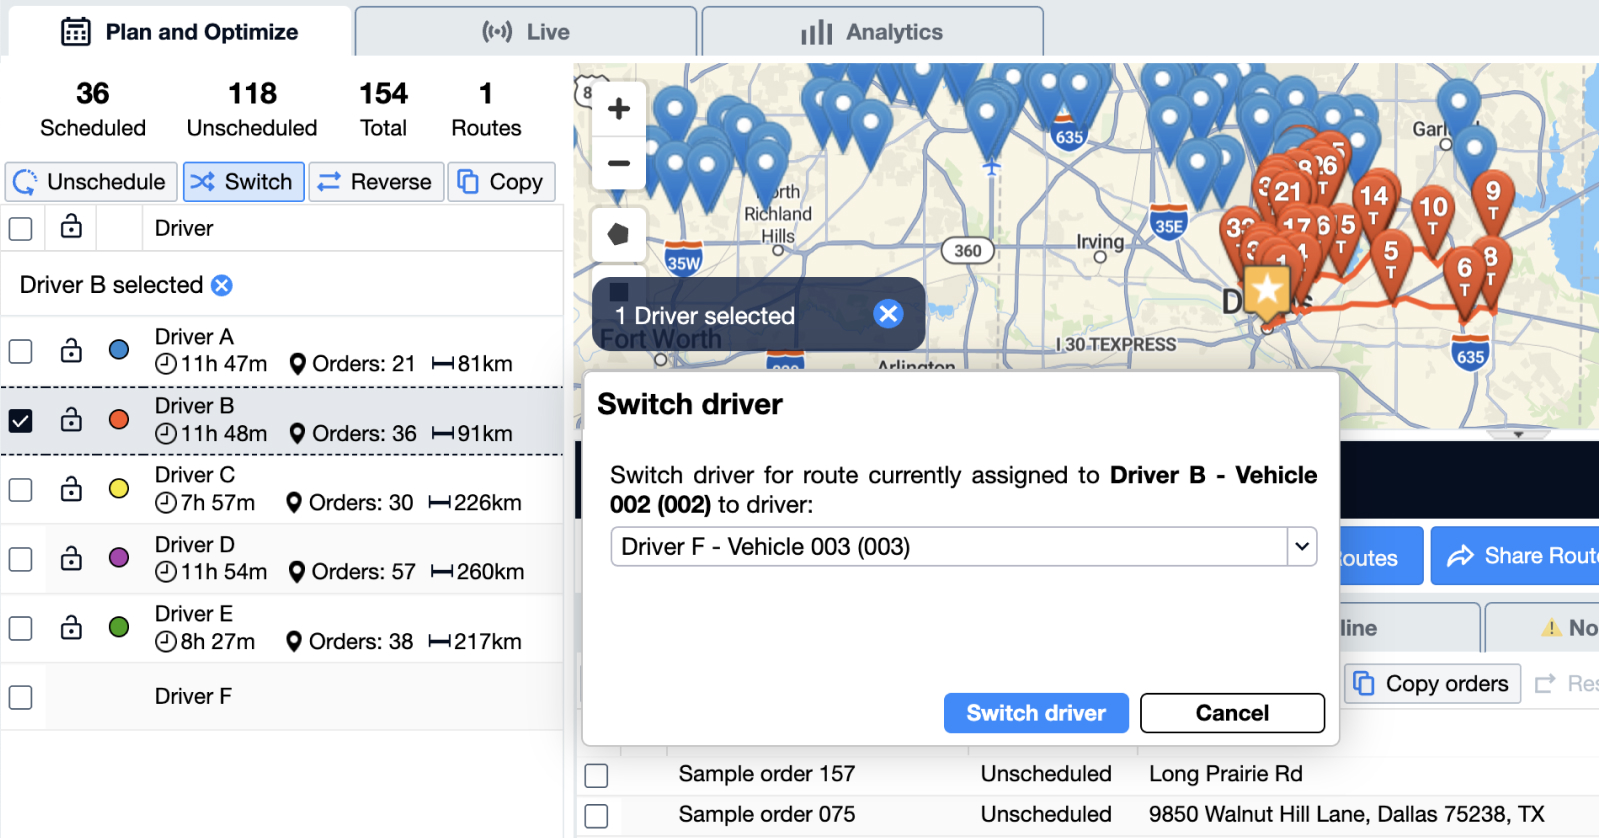The image size is (1599, 838).
Task: Zoom in on the map
Action: click(619, 108)
